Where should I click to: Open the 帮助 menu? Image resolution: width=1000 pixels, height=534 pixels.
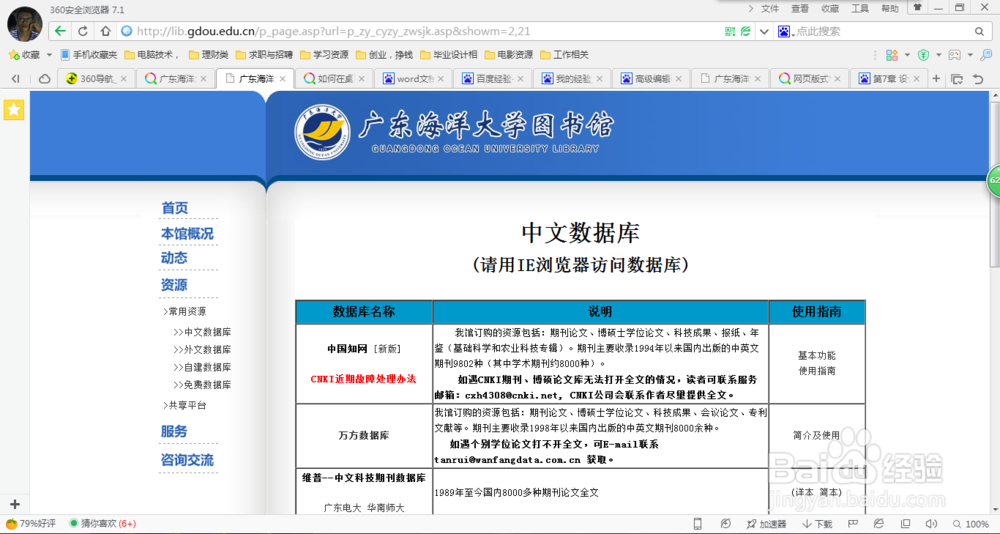click(x=890, y=8)
